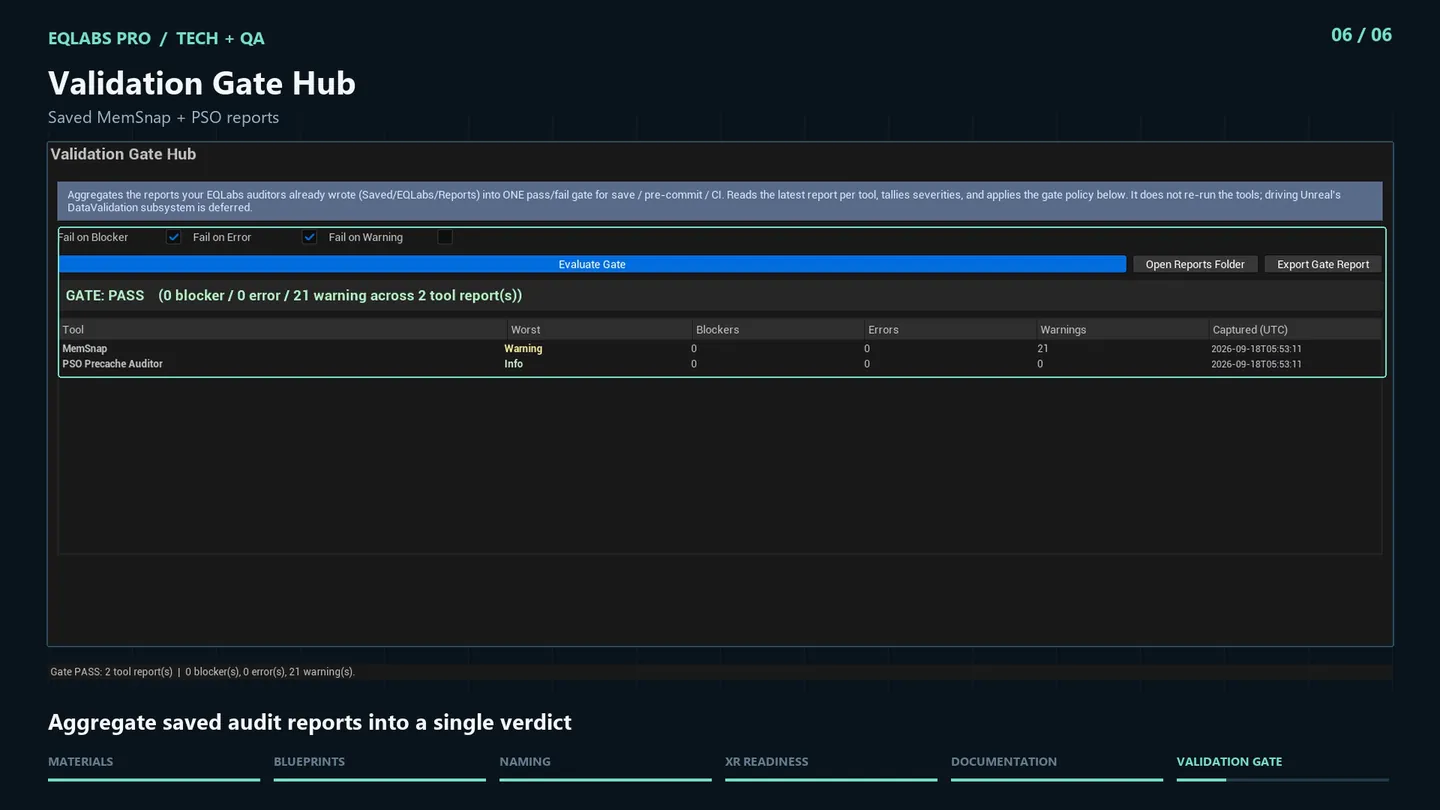This screenshot has width=1440, height=810.
Task: Uncheck the Fail on Error checkbox
Action: [310, 237]
